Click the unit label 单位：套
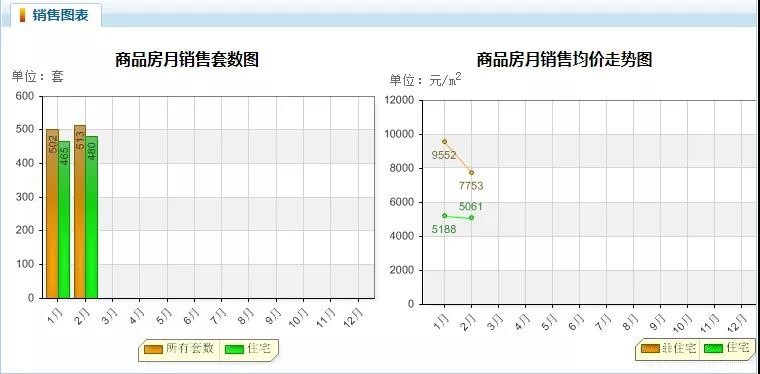The height and width of the screenshot is (374, 760). point(37,77)
